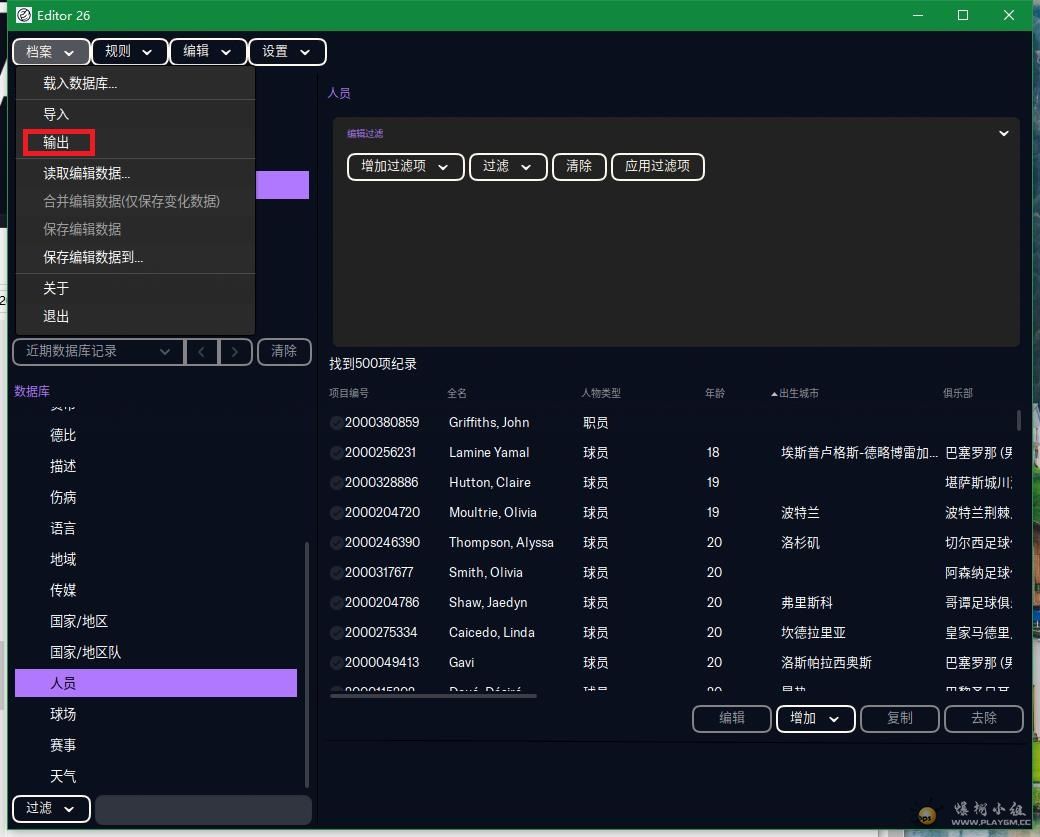Image resolution: width=1040 pixels, height=837 pixels.
Task: Click the Editor 26 app logo icon
Action: point(24,15)
